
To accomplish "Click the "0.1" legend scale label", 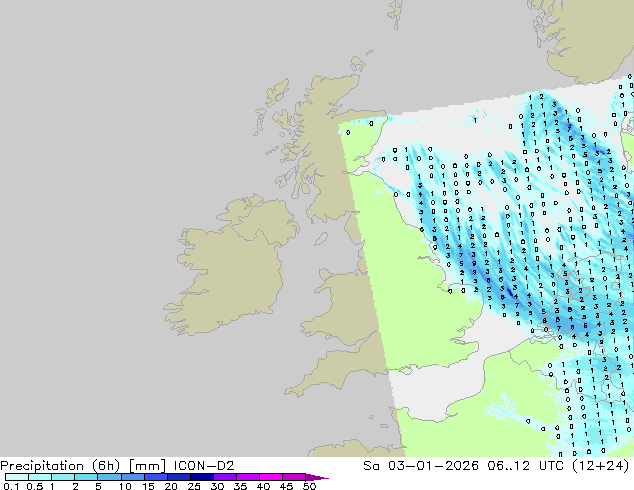I will pyautogui.click(x=11, y=486).
